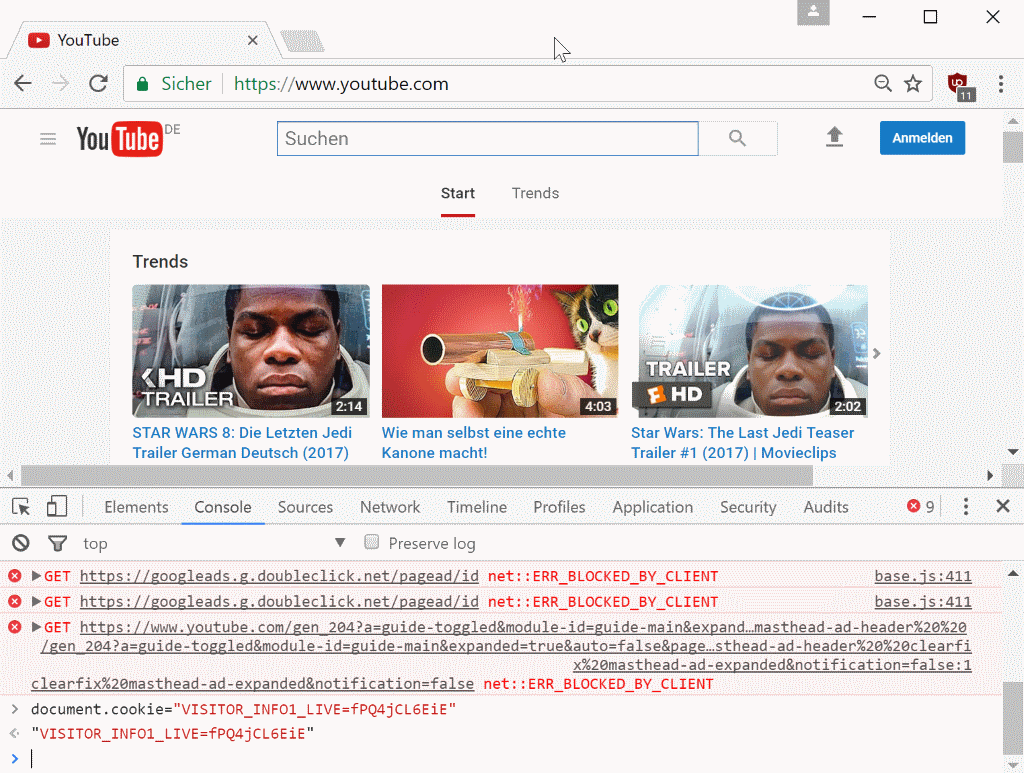Screen dimensions: 1024x773
Task: Click the red error count badge
Action: 920,507
